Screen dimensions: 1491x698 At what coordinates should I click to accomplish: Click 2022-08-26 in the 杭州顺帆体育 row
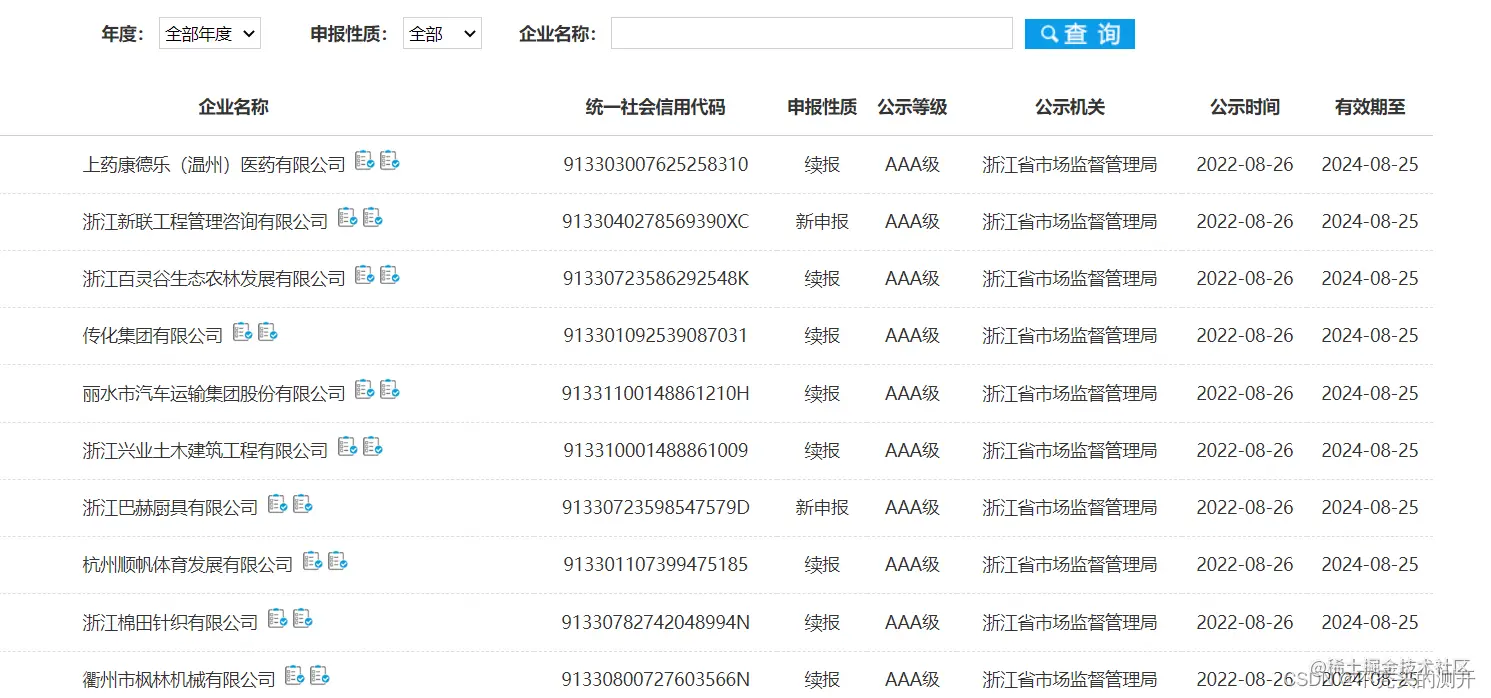click(x=1245, y=565)
